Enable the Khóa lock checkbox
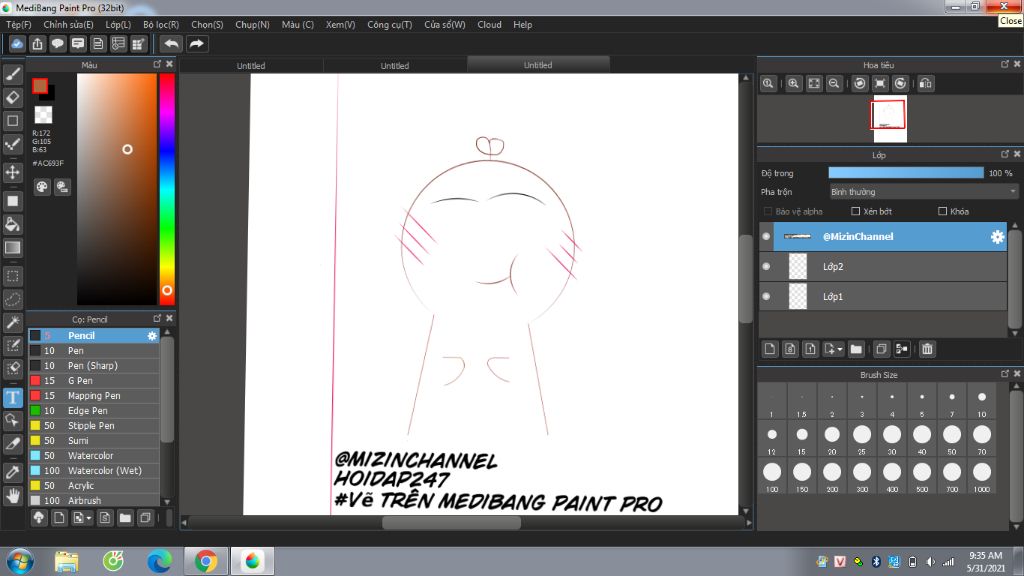The height and width of the screenshot is (576, 1024). (942, 212)
